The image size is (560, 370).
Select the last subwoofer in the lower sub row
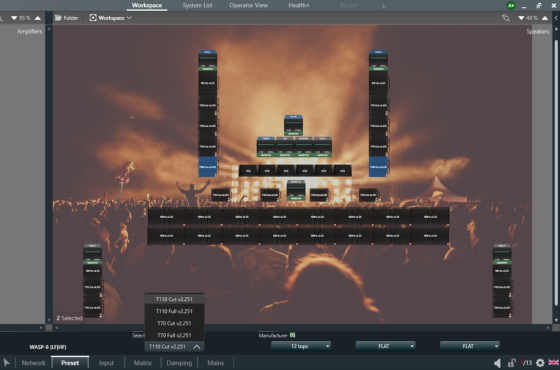coord(430,236)
